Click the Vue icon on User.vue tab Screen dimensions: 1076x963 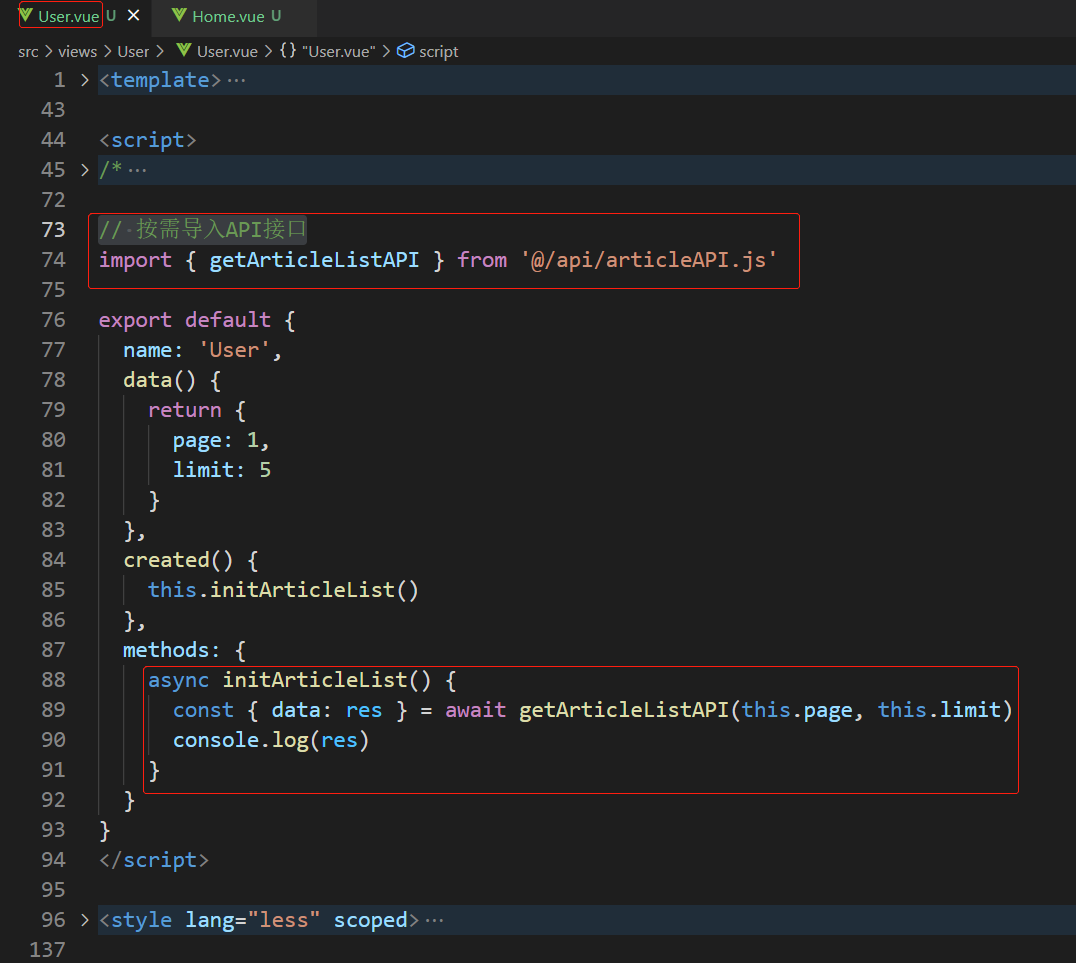coord(26,15)
